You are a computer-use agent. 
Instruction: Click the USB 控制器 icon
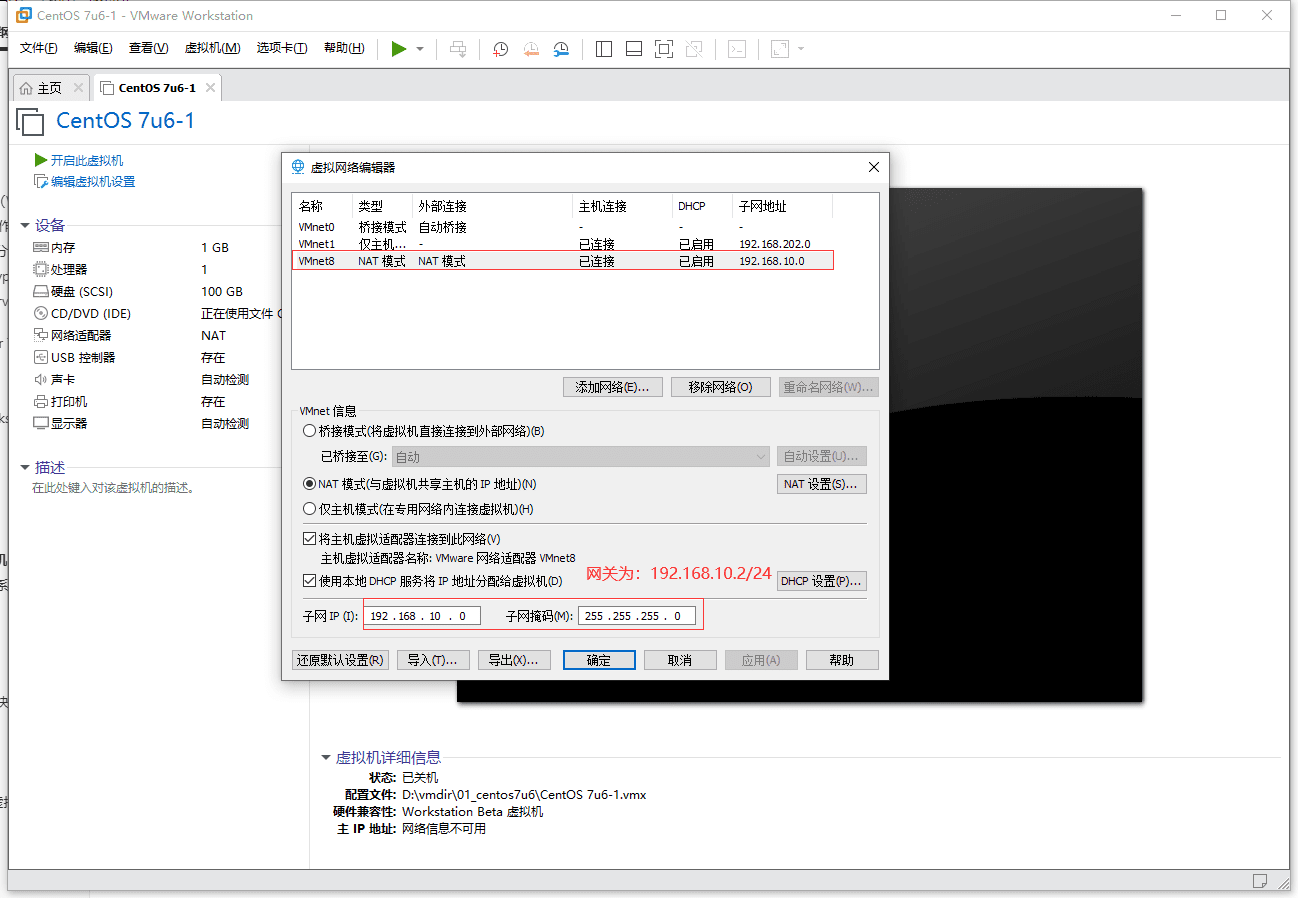coord(41,357)
